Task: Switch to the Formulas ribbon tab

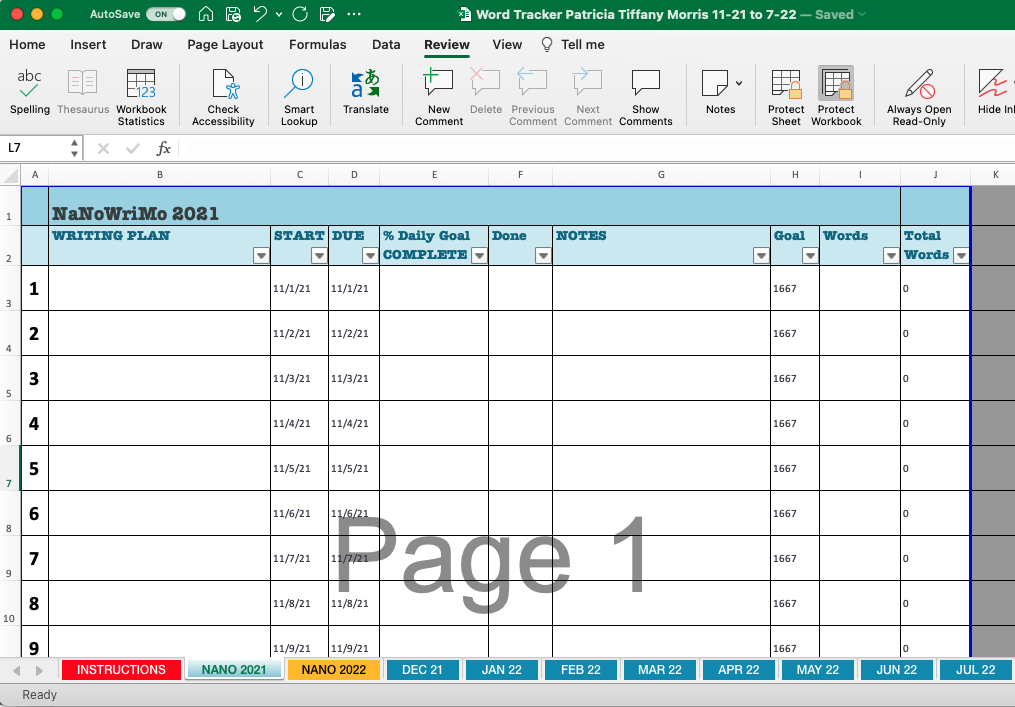Action: click(317, 44)
